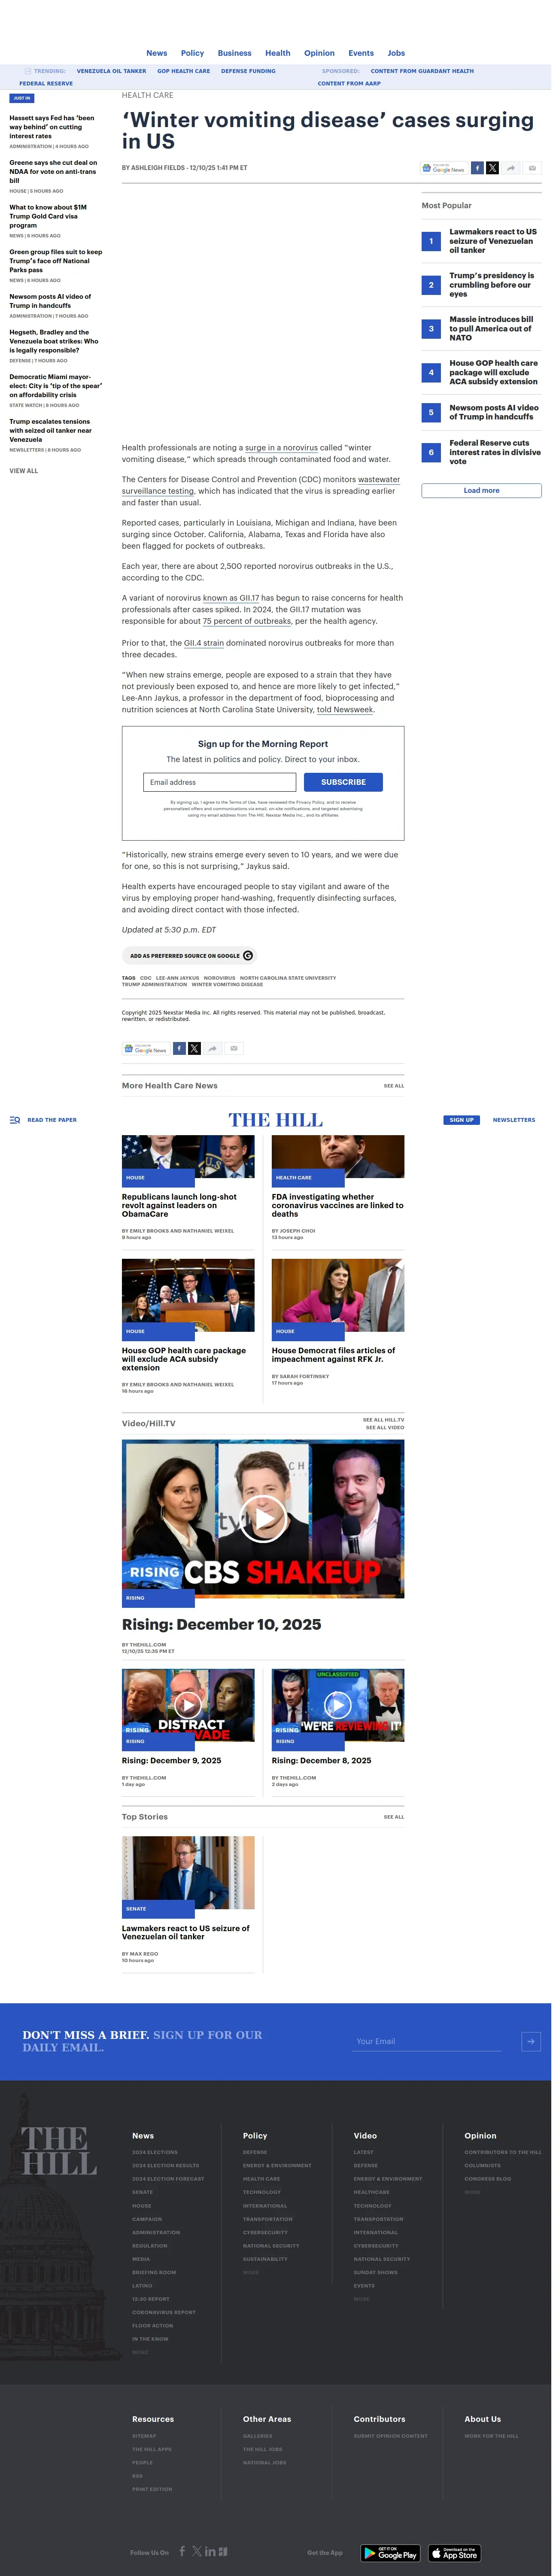Open Federal Reserve cuts rates story
559x2576 pixels.
point(494,452)
